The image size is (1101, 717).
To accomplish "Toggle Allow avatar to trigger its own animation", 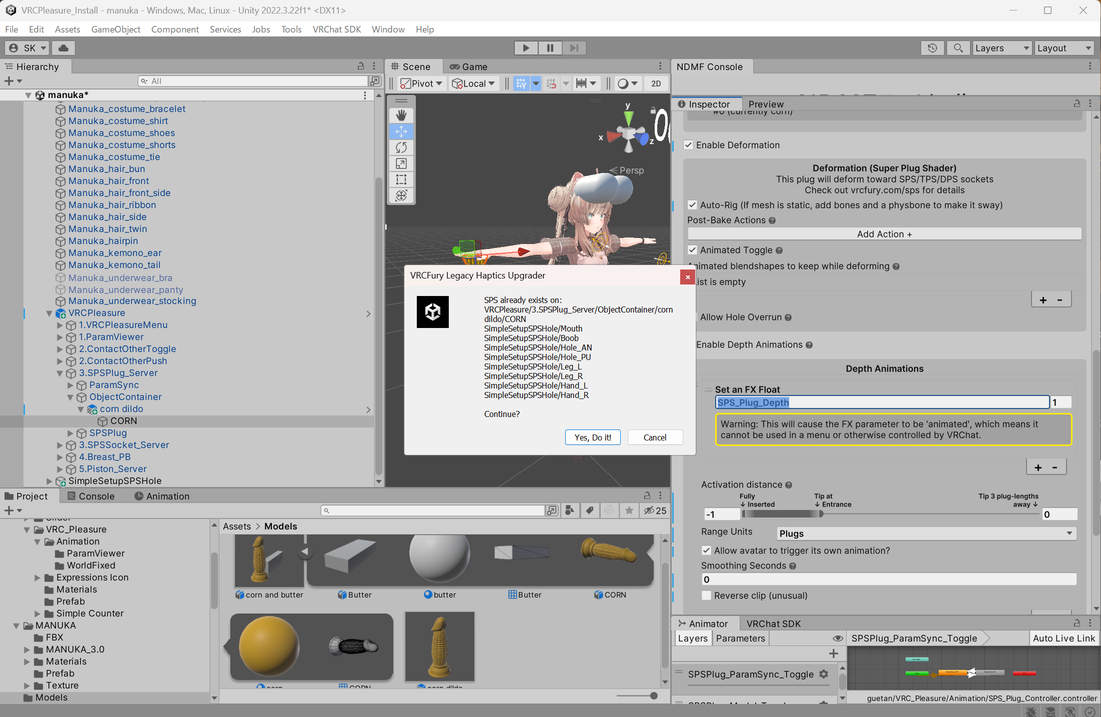I will 706,551.
